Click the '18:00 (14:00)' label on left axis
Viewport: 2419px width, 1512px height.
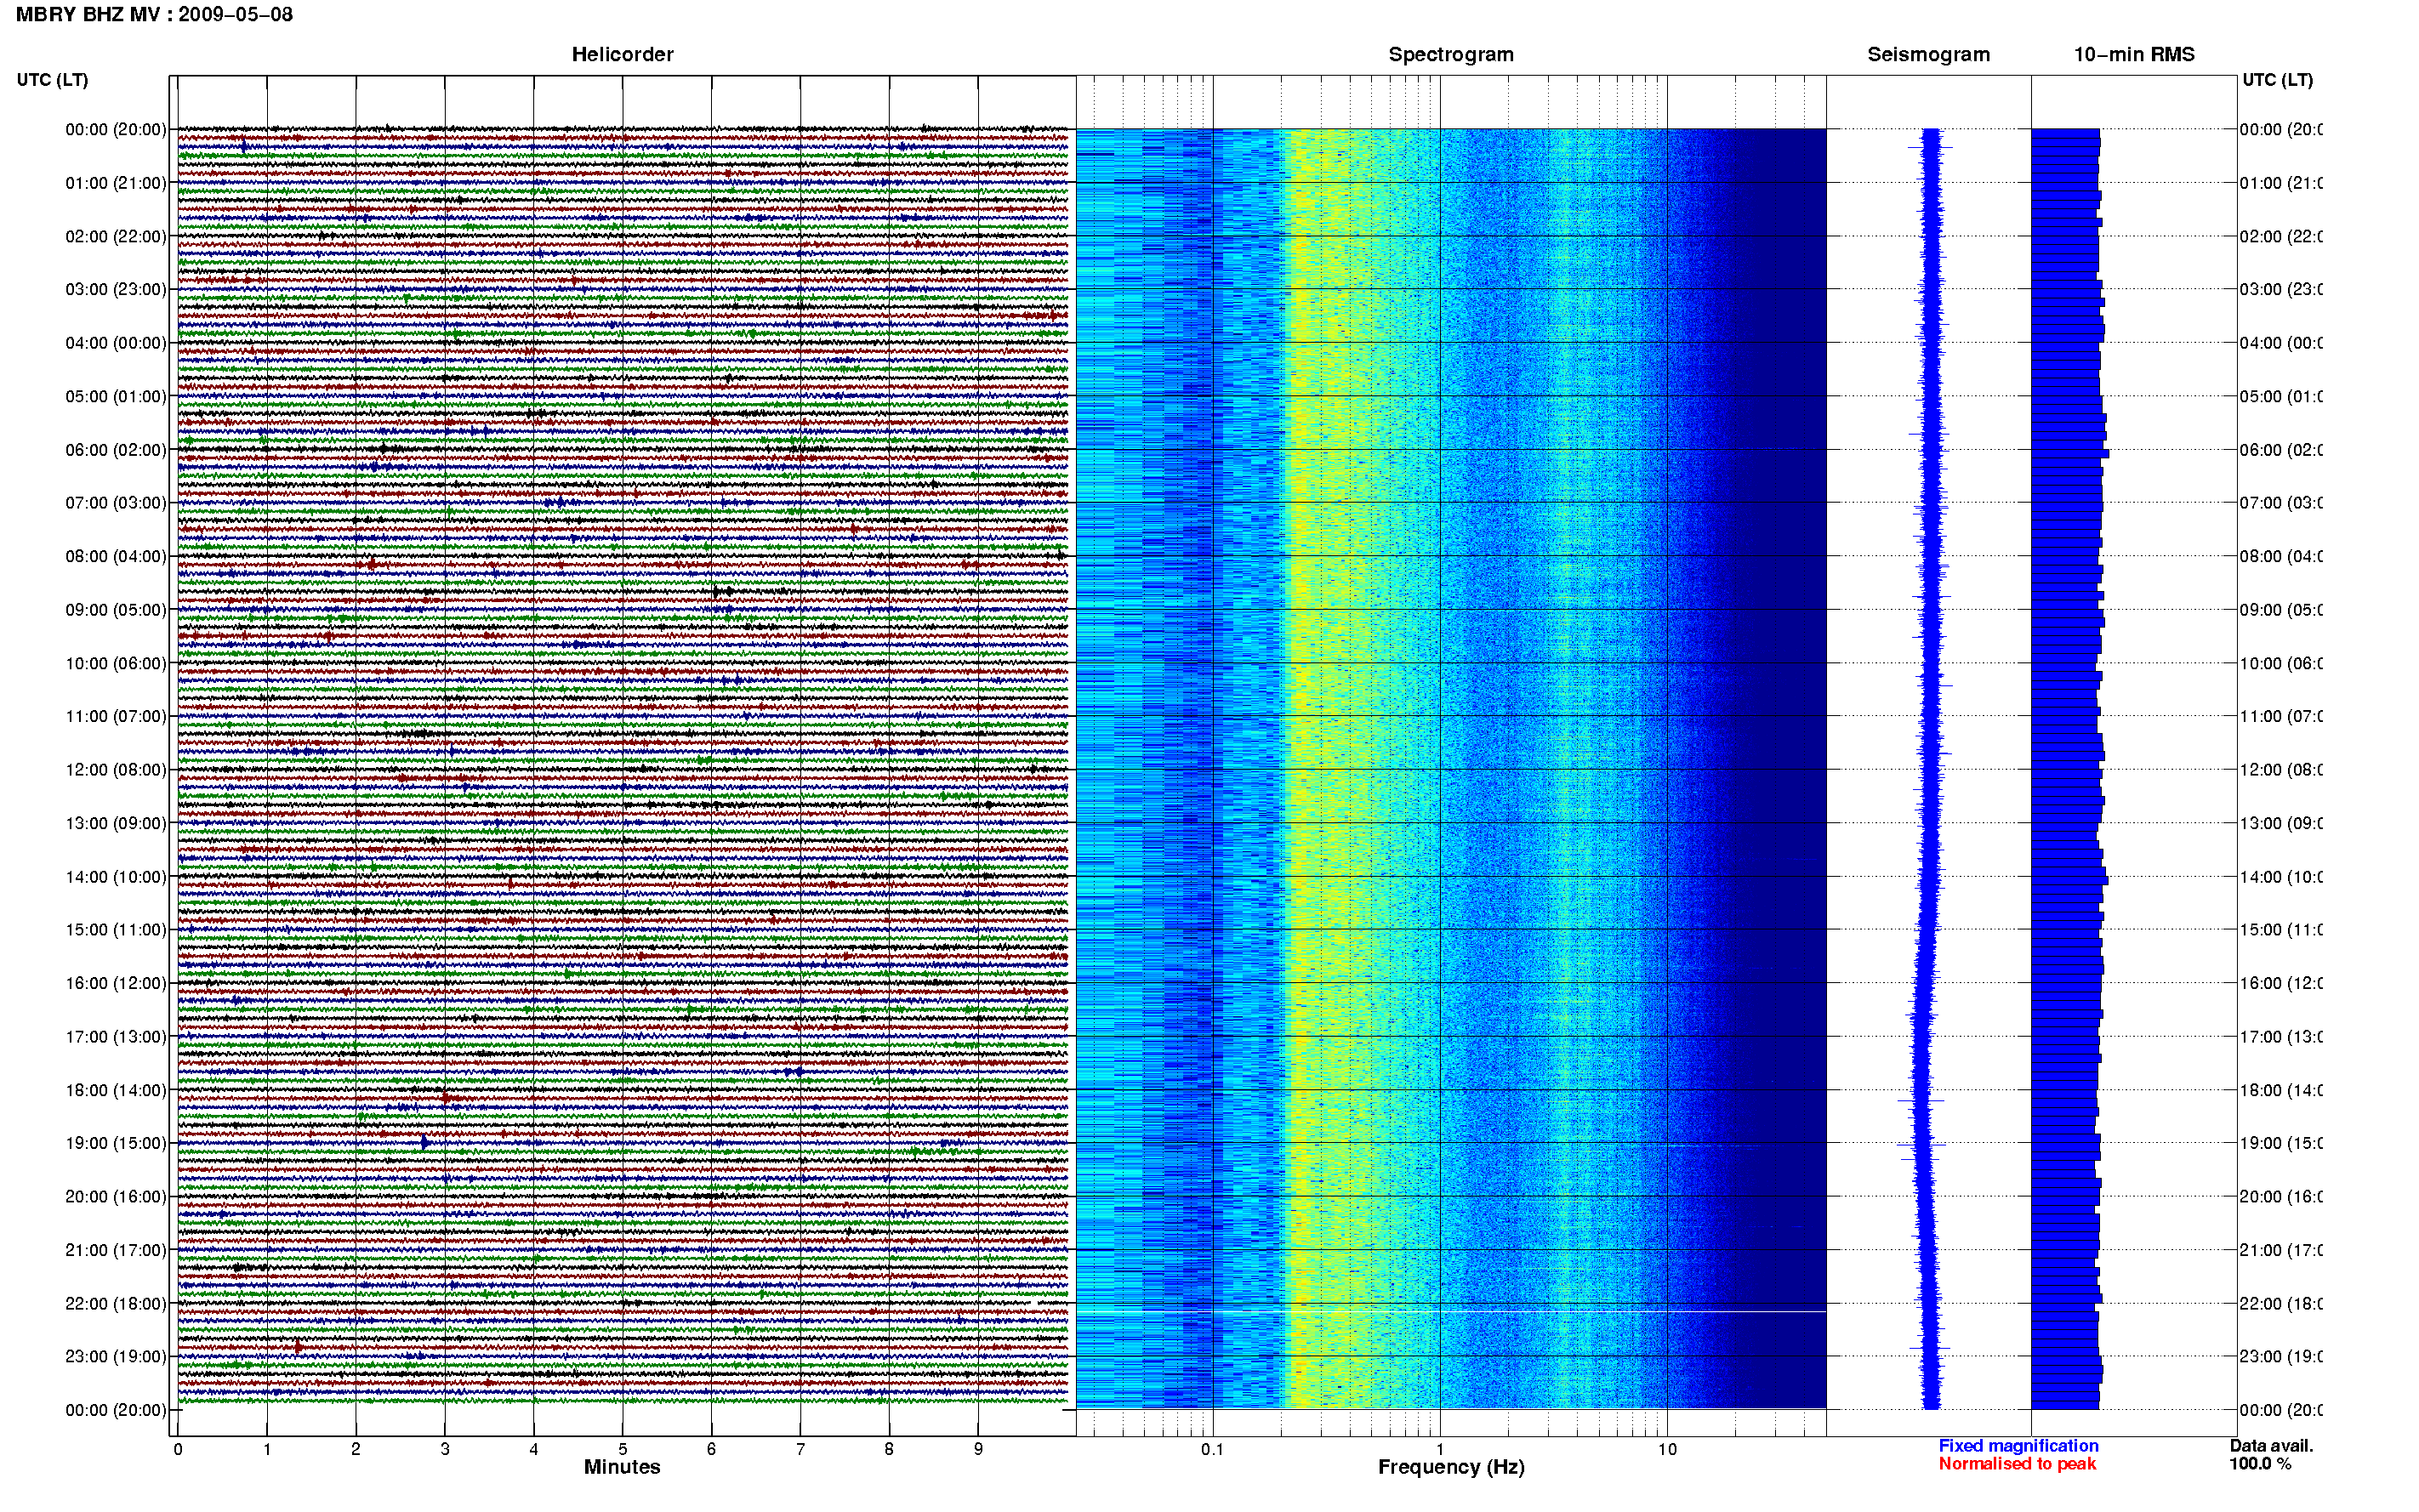coord(116,1090)
